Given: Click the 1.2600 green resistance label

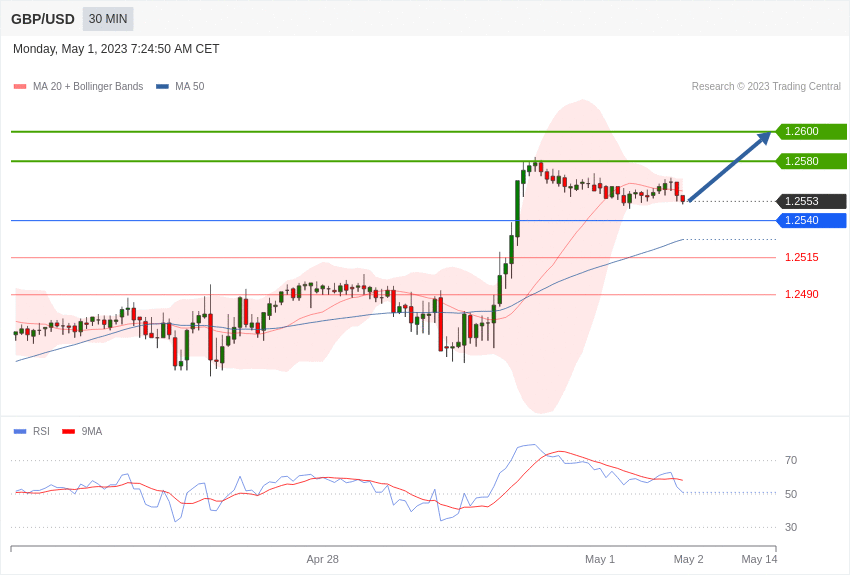Looking at the screenshot, I should click(x=811, y=132).
